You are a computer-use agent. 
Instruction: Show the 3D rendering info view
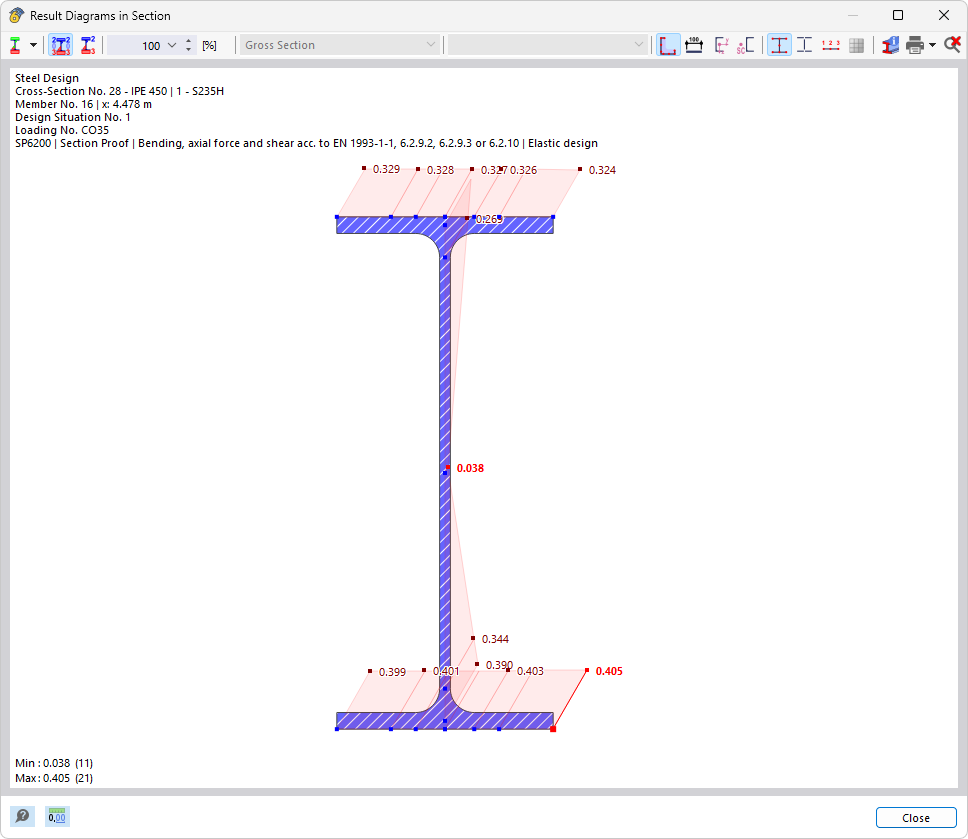pyautogui.click(x=888, y=44)
